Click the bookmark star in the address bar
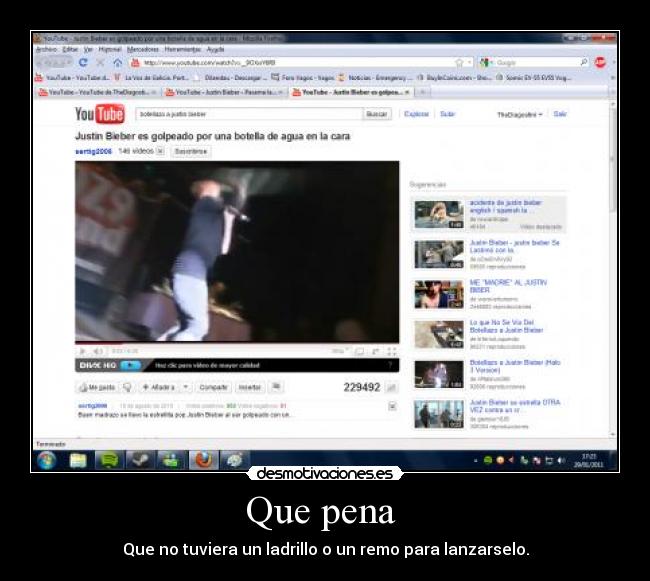The height and width of the screenshot is (581, 650). coord(459,63)
